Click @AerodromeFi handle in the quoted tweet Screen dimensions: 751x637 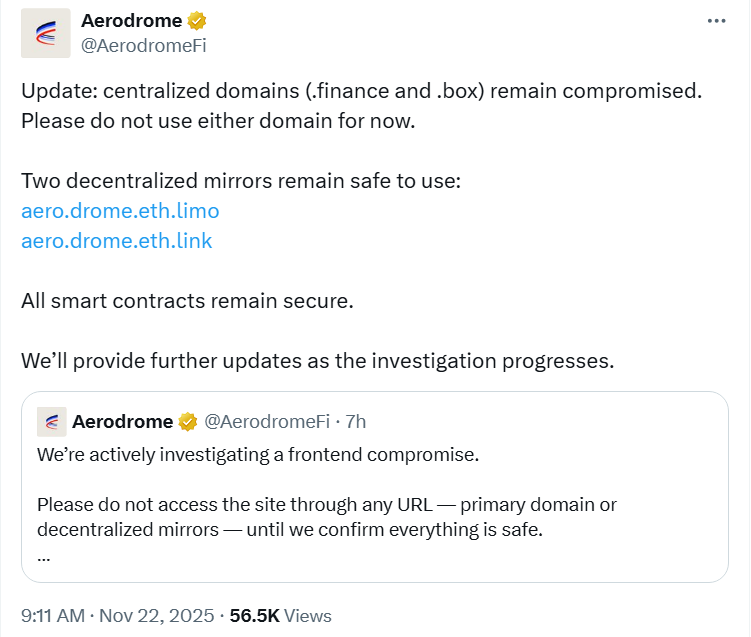pos(267,422)
